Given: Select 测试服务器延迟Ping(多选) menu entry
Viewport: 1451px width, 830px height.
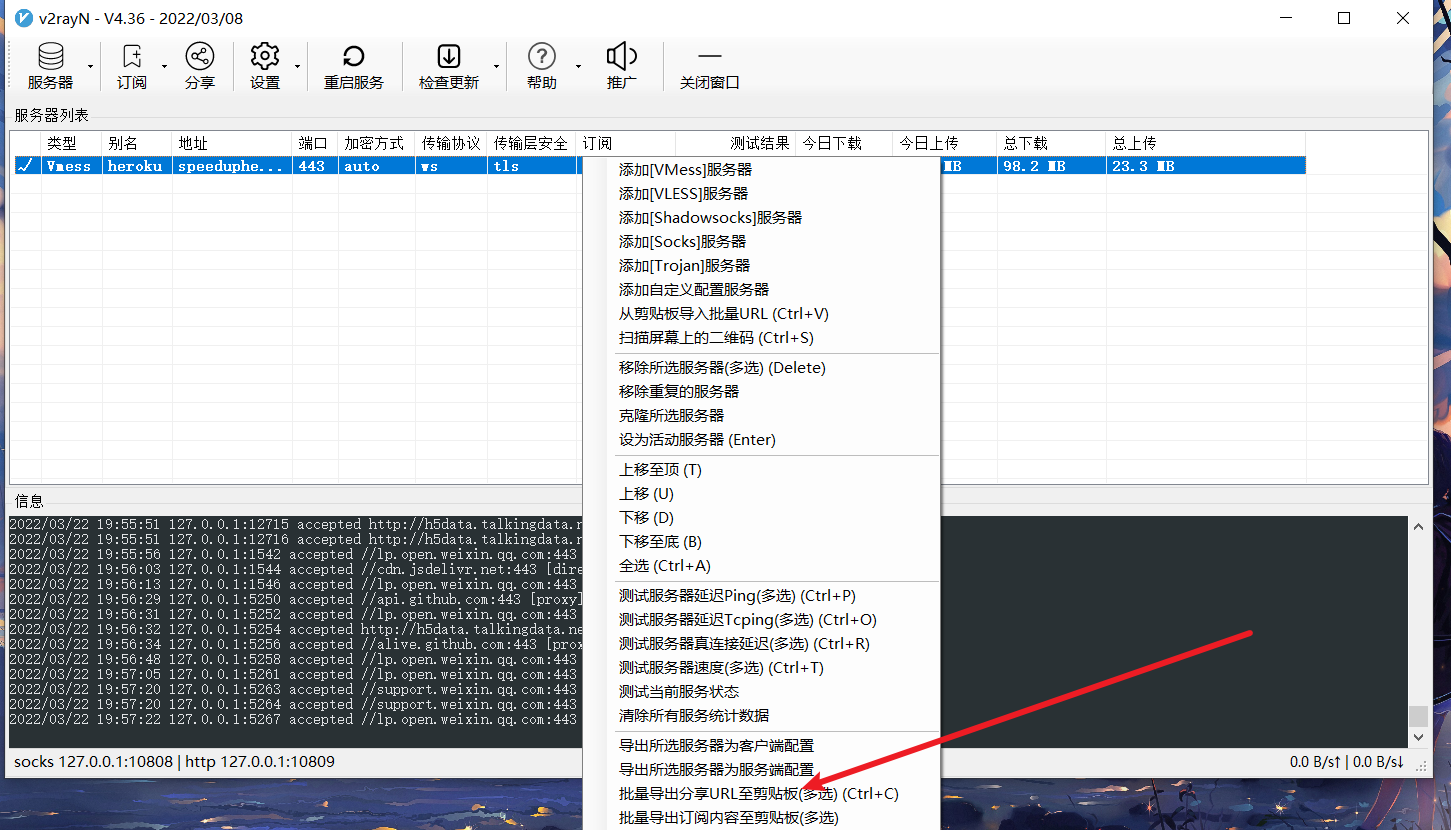Looking at the screenshot, I should coord(761,596).
